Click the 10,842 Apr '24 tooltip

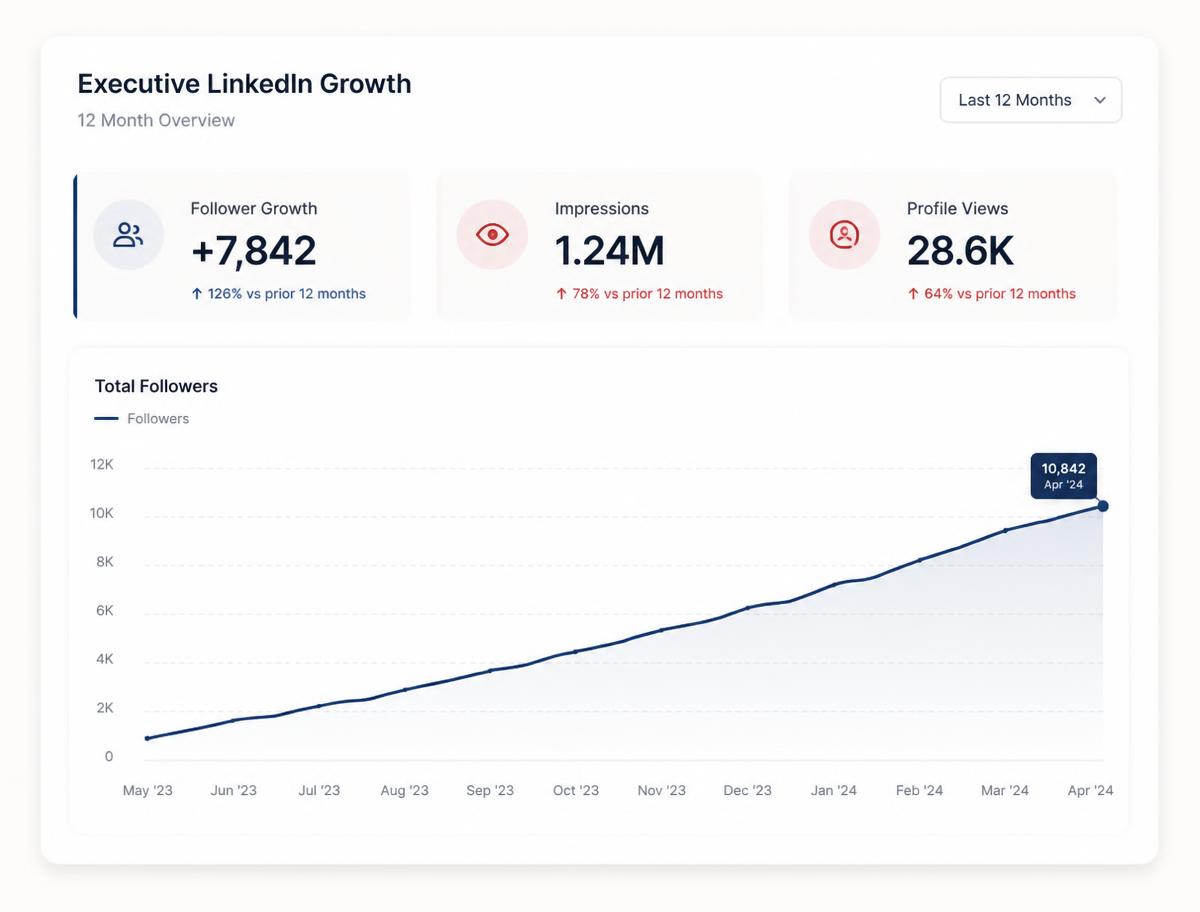pyautogui.click(x=1063, y=475)
